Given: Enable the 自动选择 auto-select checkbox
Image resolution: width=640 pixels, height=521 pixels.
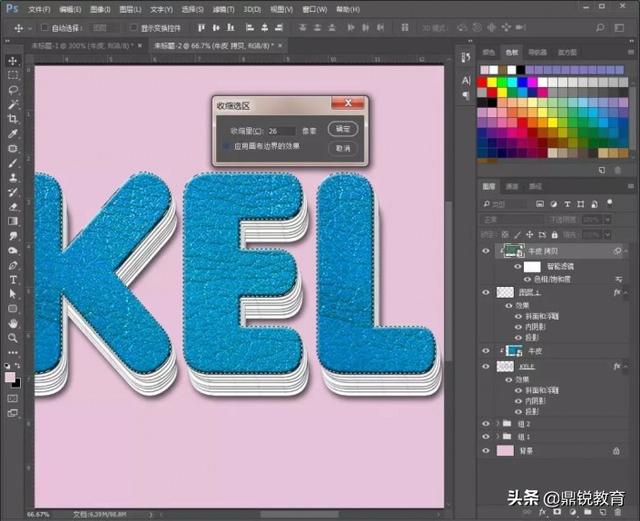Looking at the screenshot, I should pos(44,28).
